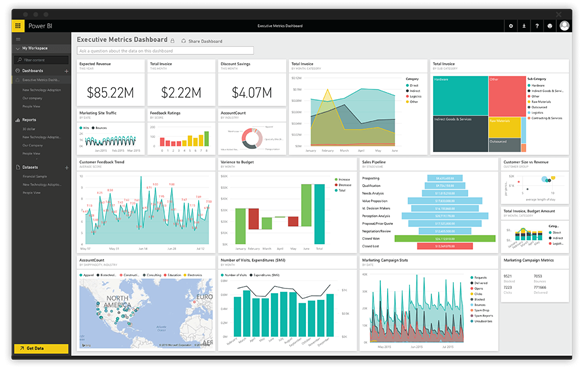The width and height of the screenshot is (587, 367).
Task: Add a new dataset with plus icon
Action: (66, 168)
